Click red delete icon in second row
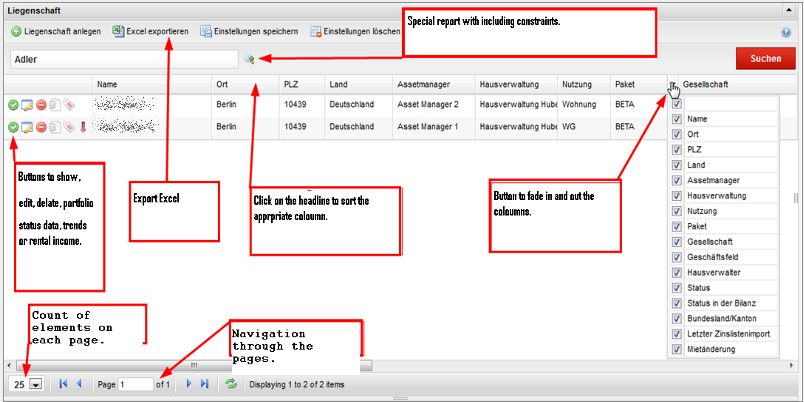 41,126
